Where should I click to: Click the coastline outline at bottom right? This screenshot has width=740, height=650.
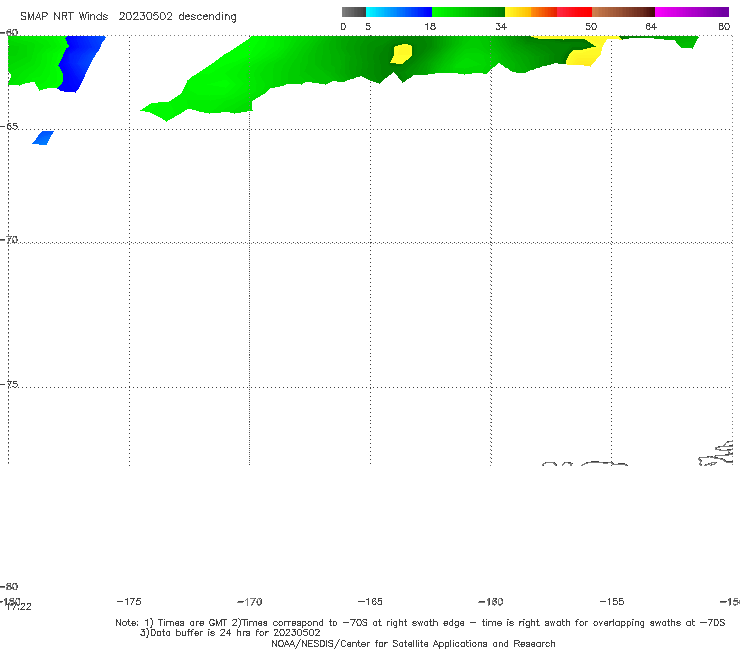pos(716,454)
